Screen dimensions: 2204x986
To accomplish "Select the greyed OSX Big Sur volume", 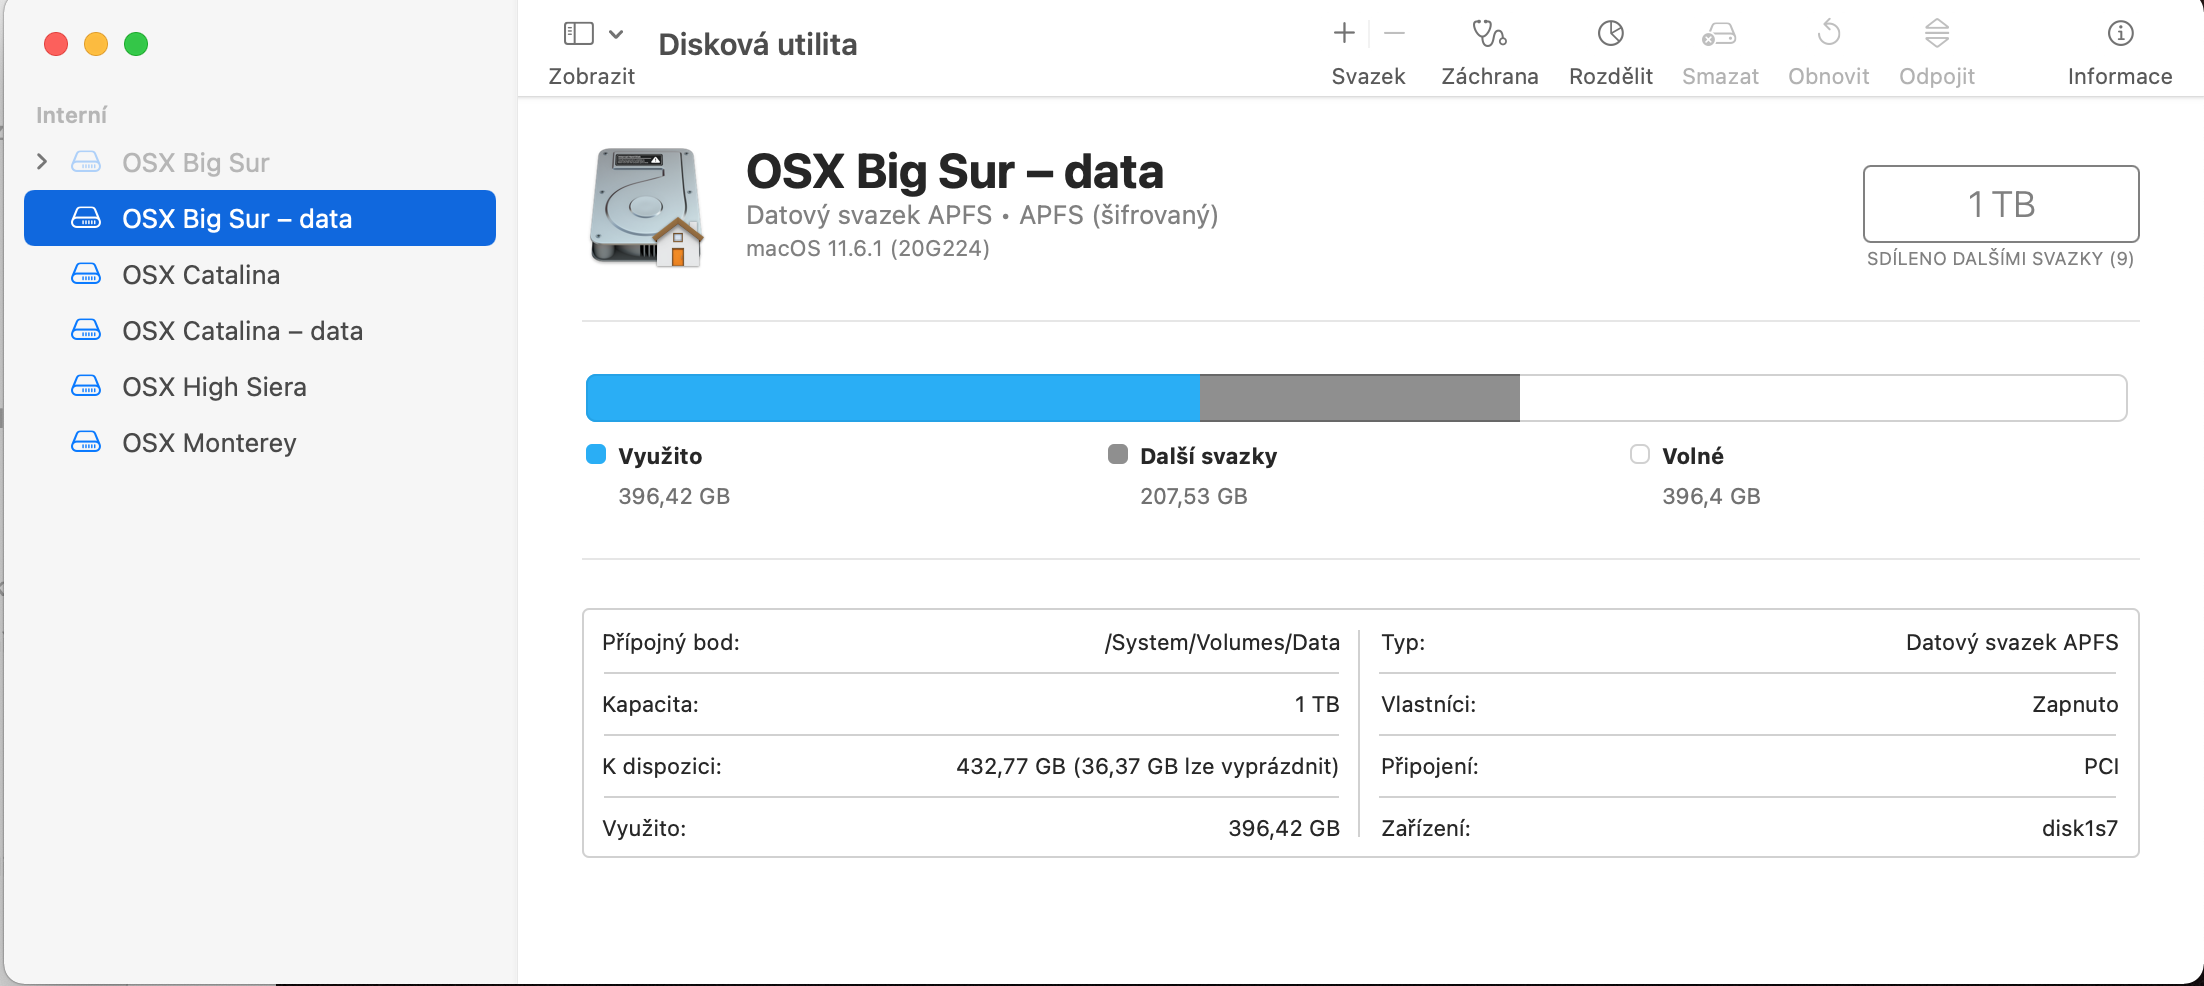I will 195,163.
